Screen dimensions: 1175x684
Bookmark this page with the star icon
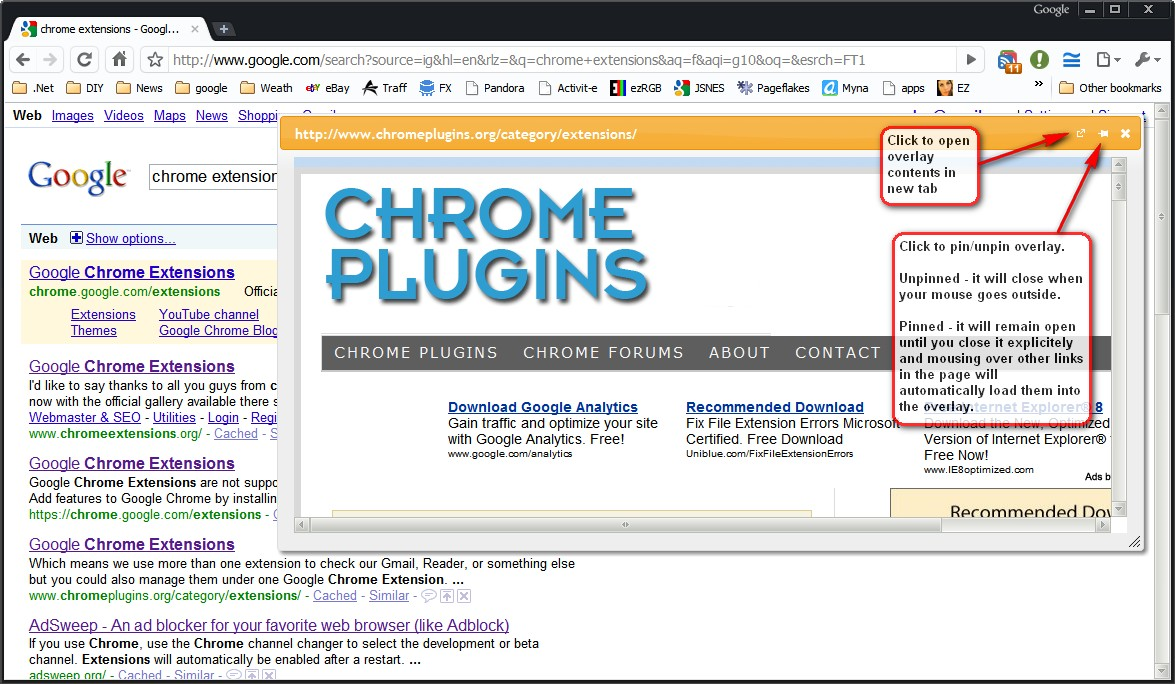pos(155,60)
